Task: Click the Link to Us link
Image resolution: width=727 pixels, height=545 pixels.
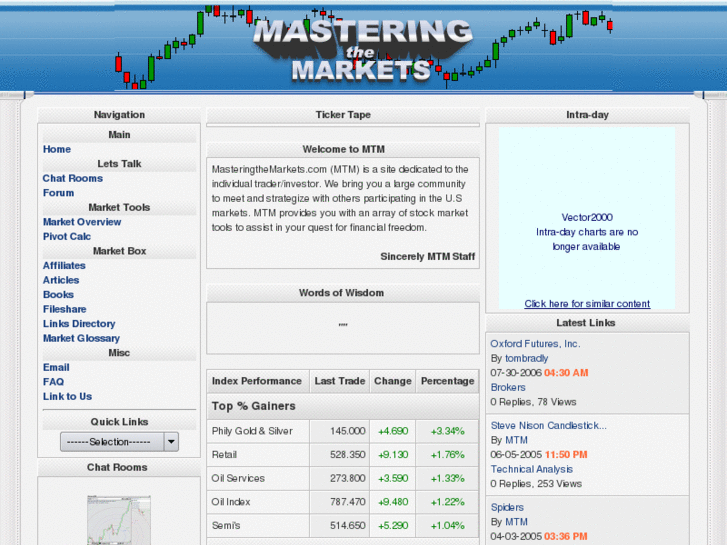Action: tap(68, 397)
